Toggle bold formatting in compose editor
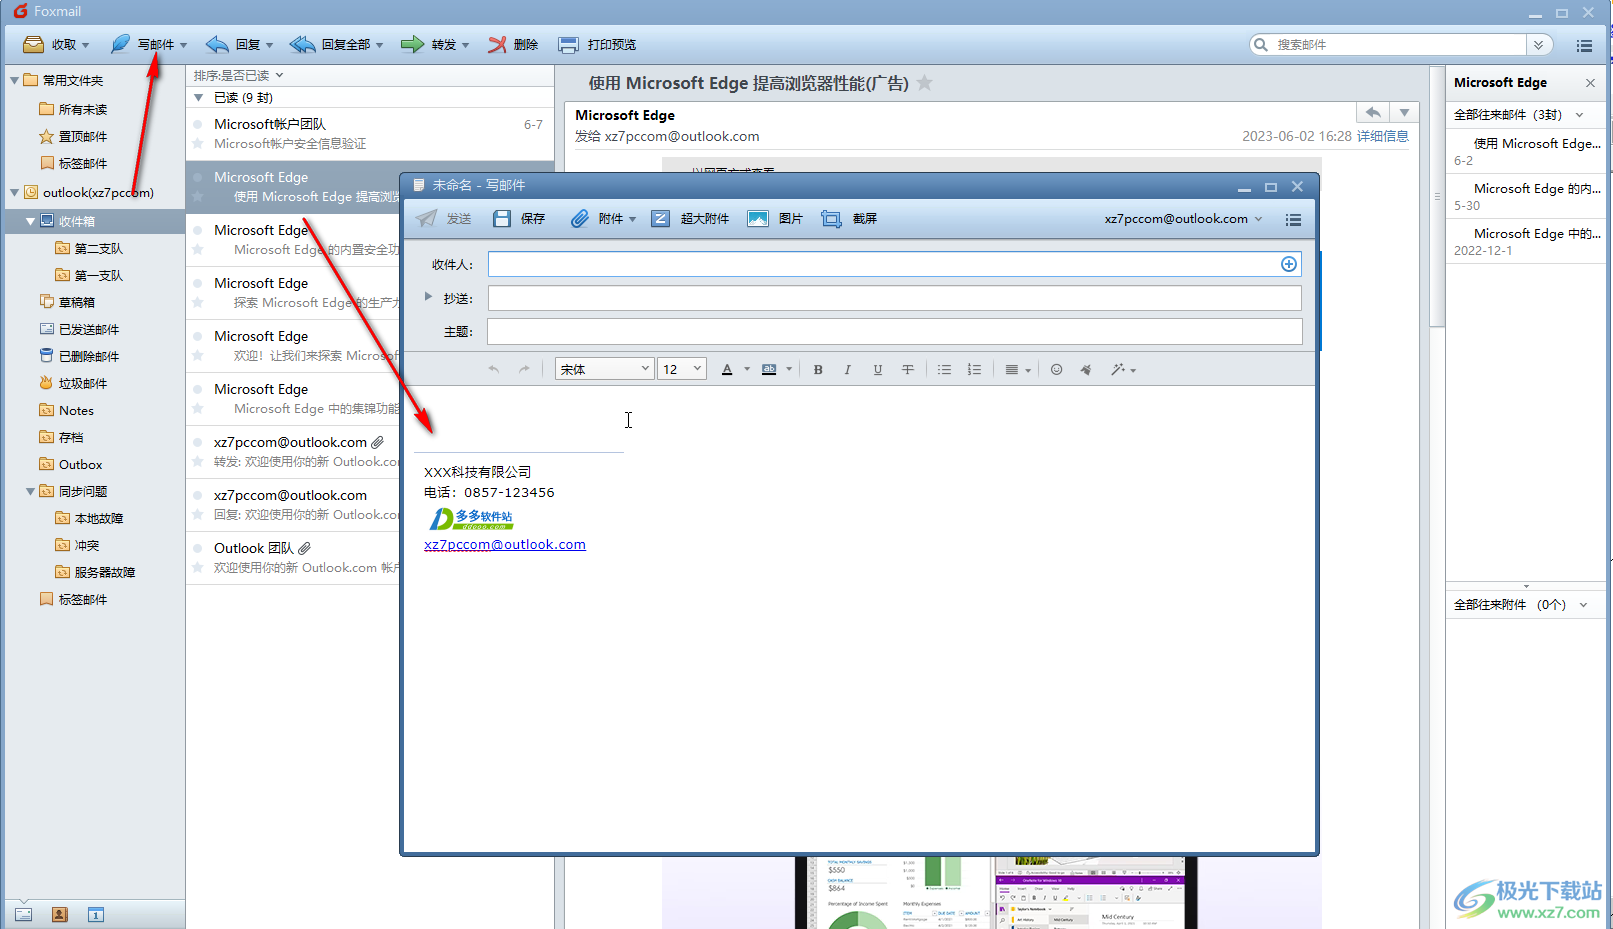Viewport: 1613px width, 929px height. [x=818, y=369]
